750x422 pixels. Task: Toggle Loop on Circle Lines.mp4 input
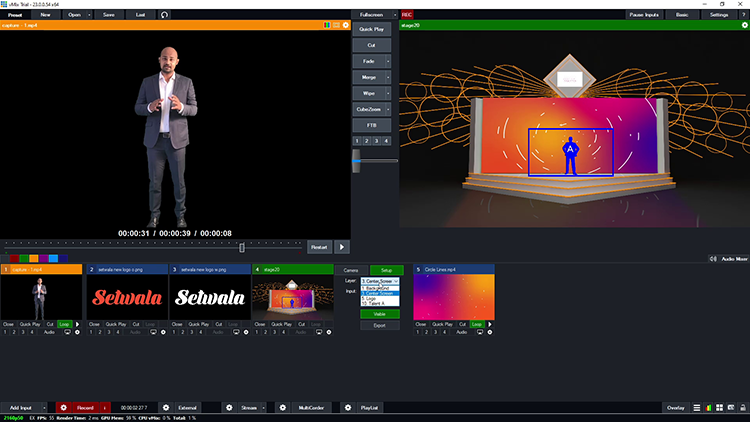(477, 325)
